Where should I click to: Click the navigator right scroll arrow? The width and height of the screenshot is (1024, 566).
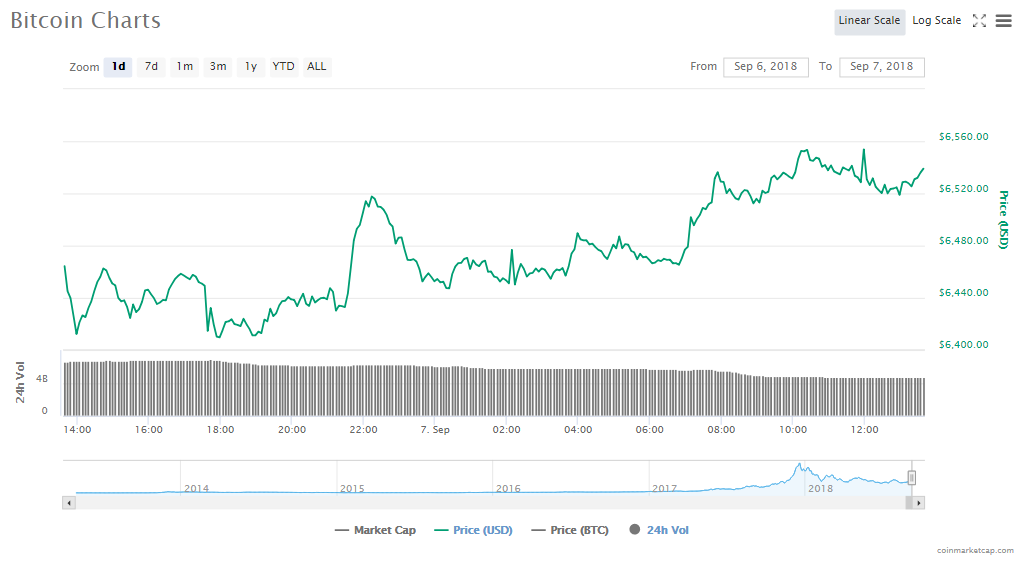point(918,503)
